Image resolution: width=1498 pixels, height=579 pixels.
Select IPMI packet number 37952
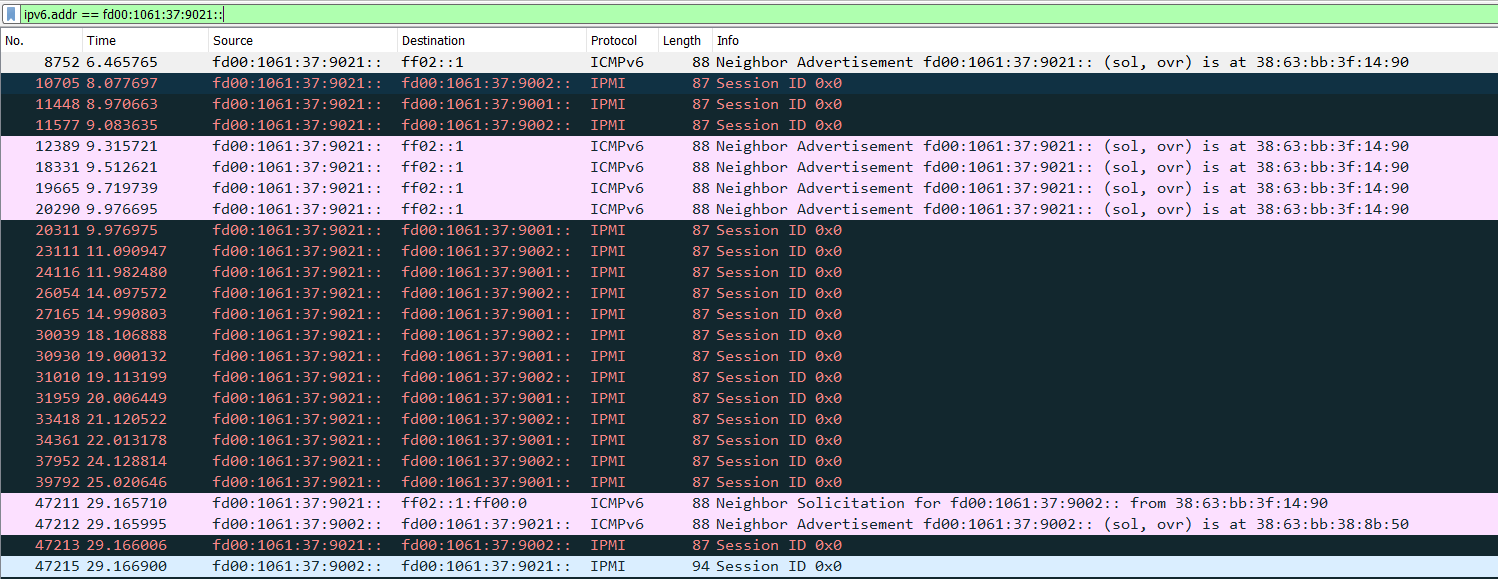pos(700,461)
